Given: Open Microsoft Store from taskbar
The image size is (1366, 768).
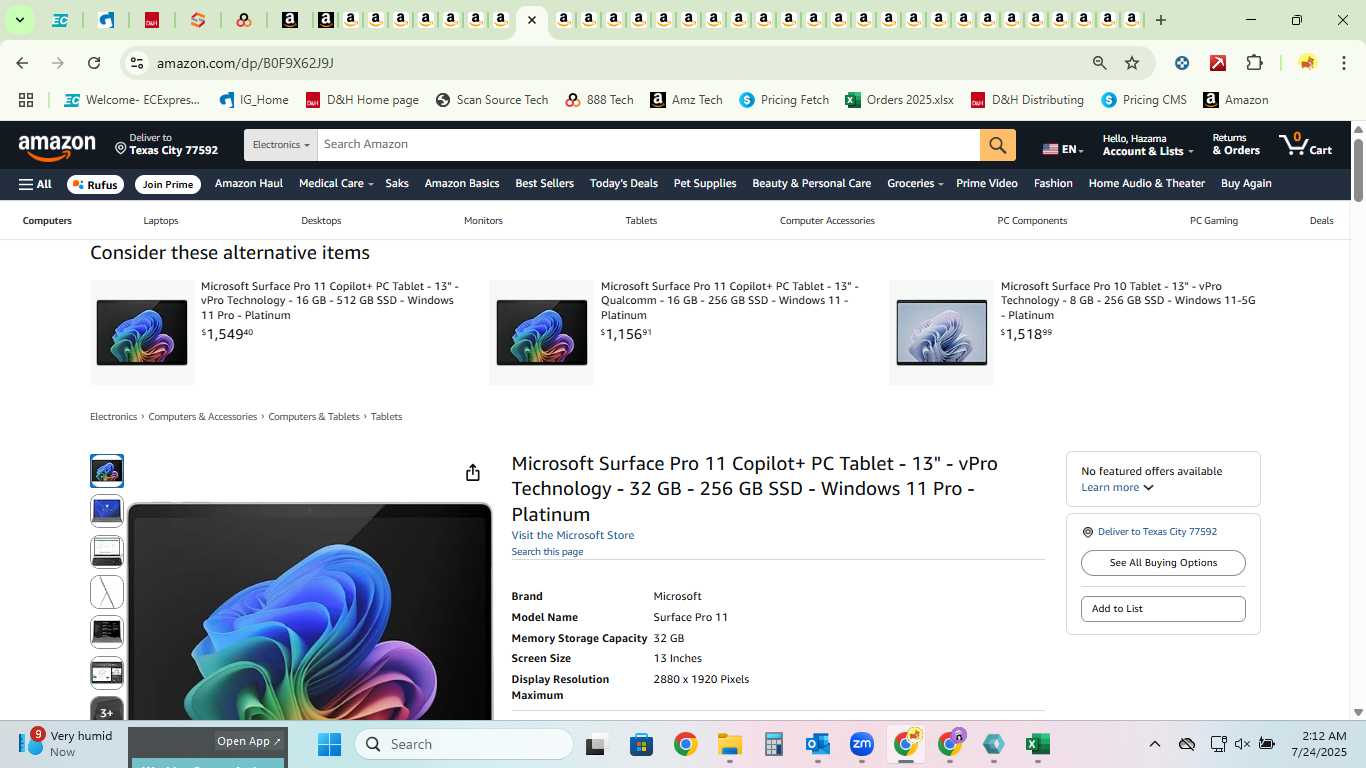Looking at the screenshot, I should point(641,744).
